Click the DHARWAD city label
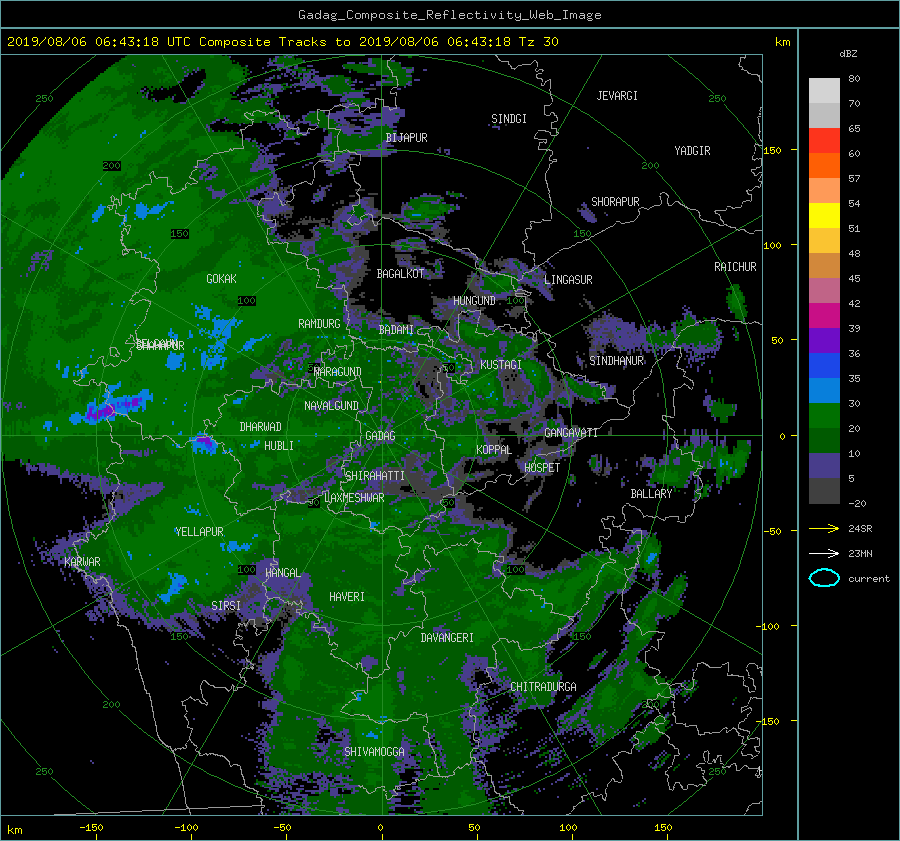900x841 pixels. click(260, 427)
